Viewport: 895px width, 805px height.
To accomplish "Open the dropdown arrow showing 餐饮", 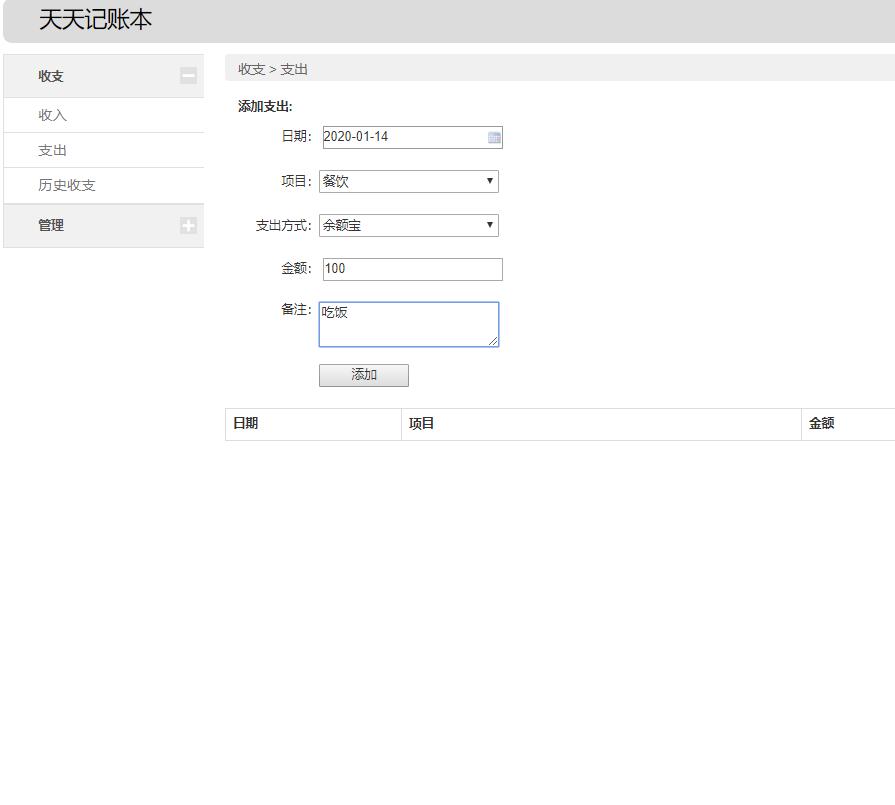I will (x=489, y=181).
